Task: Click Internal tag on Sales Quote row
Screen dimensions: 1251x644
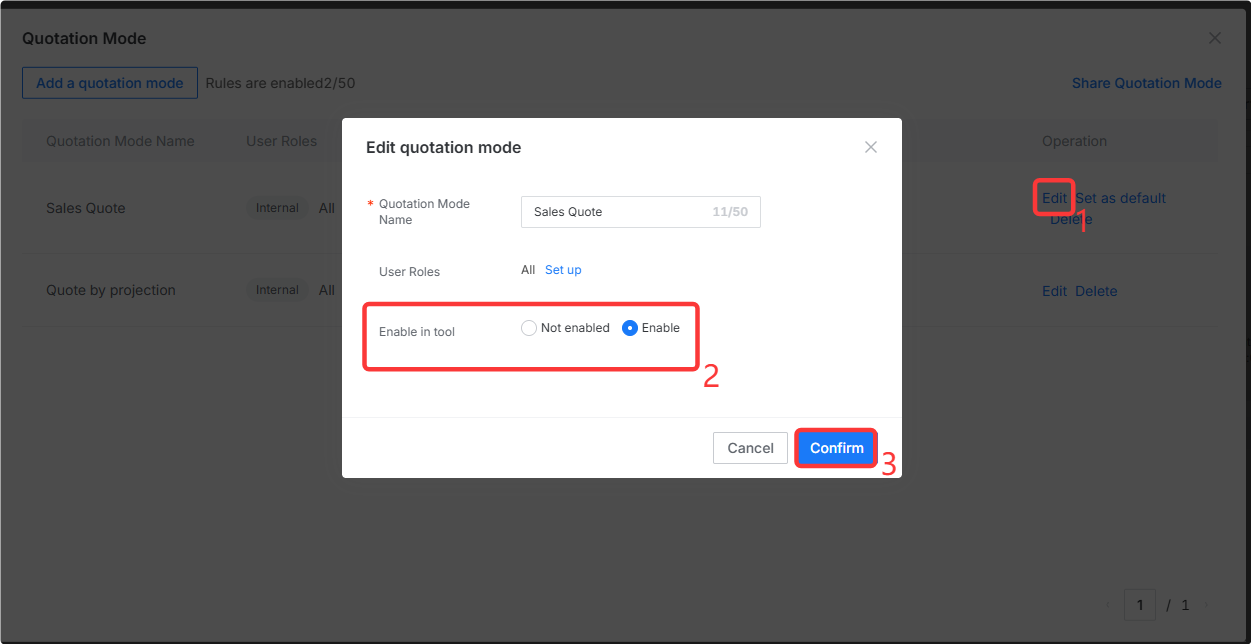Action: coord(277,208)
